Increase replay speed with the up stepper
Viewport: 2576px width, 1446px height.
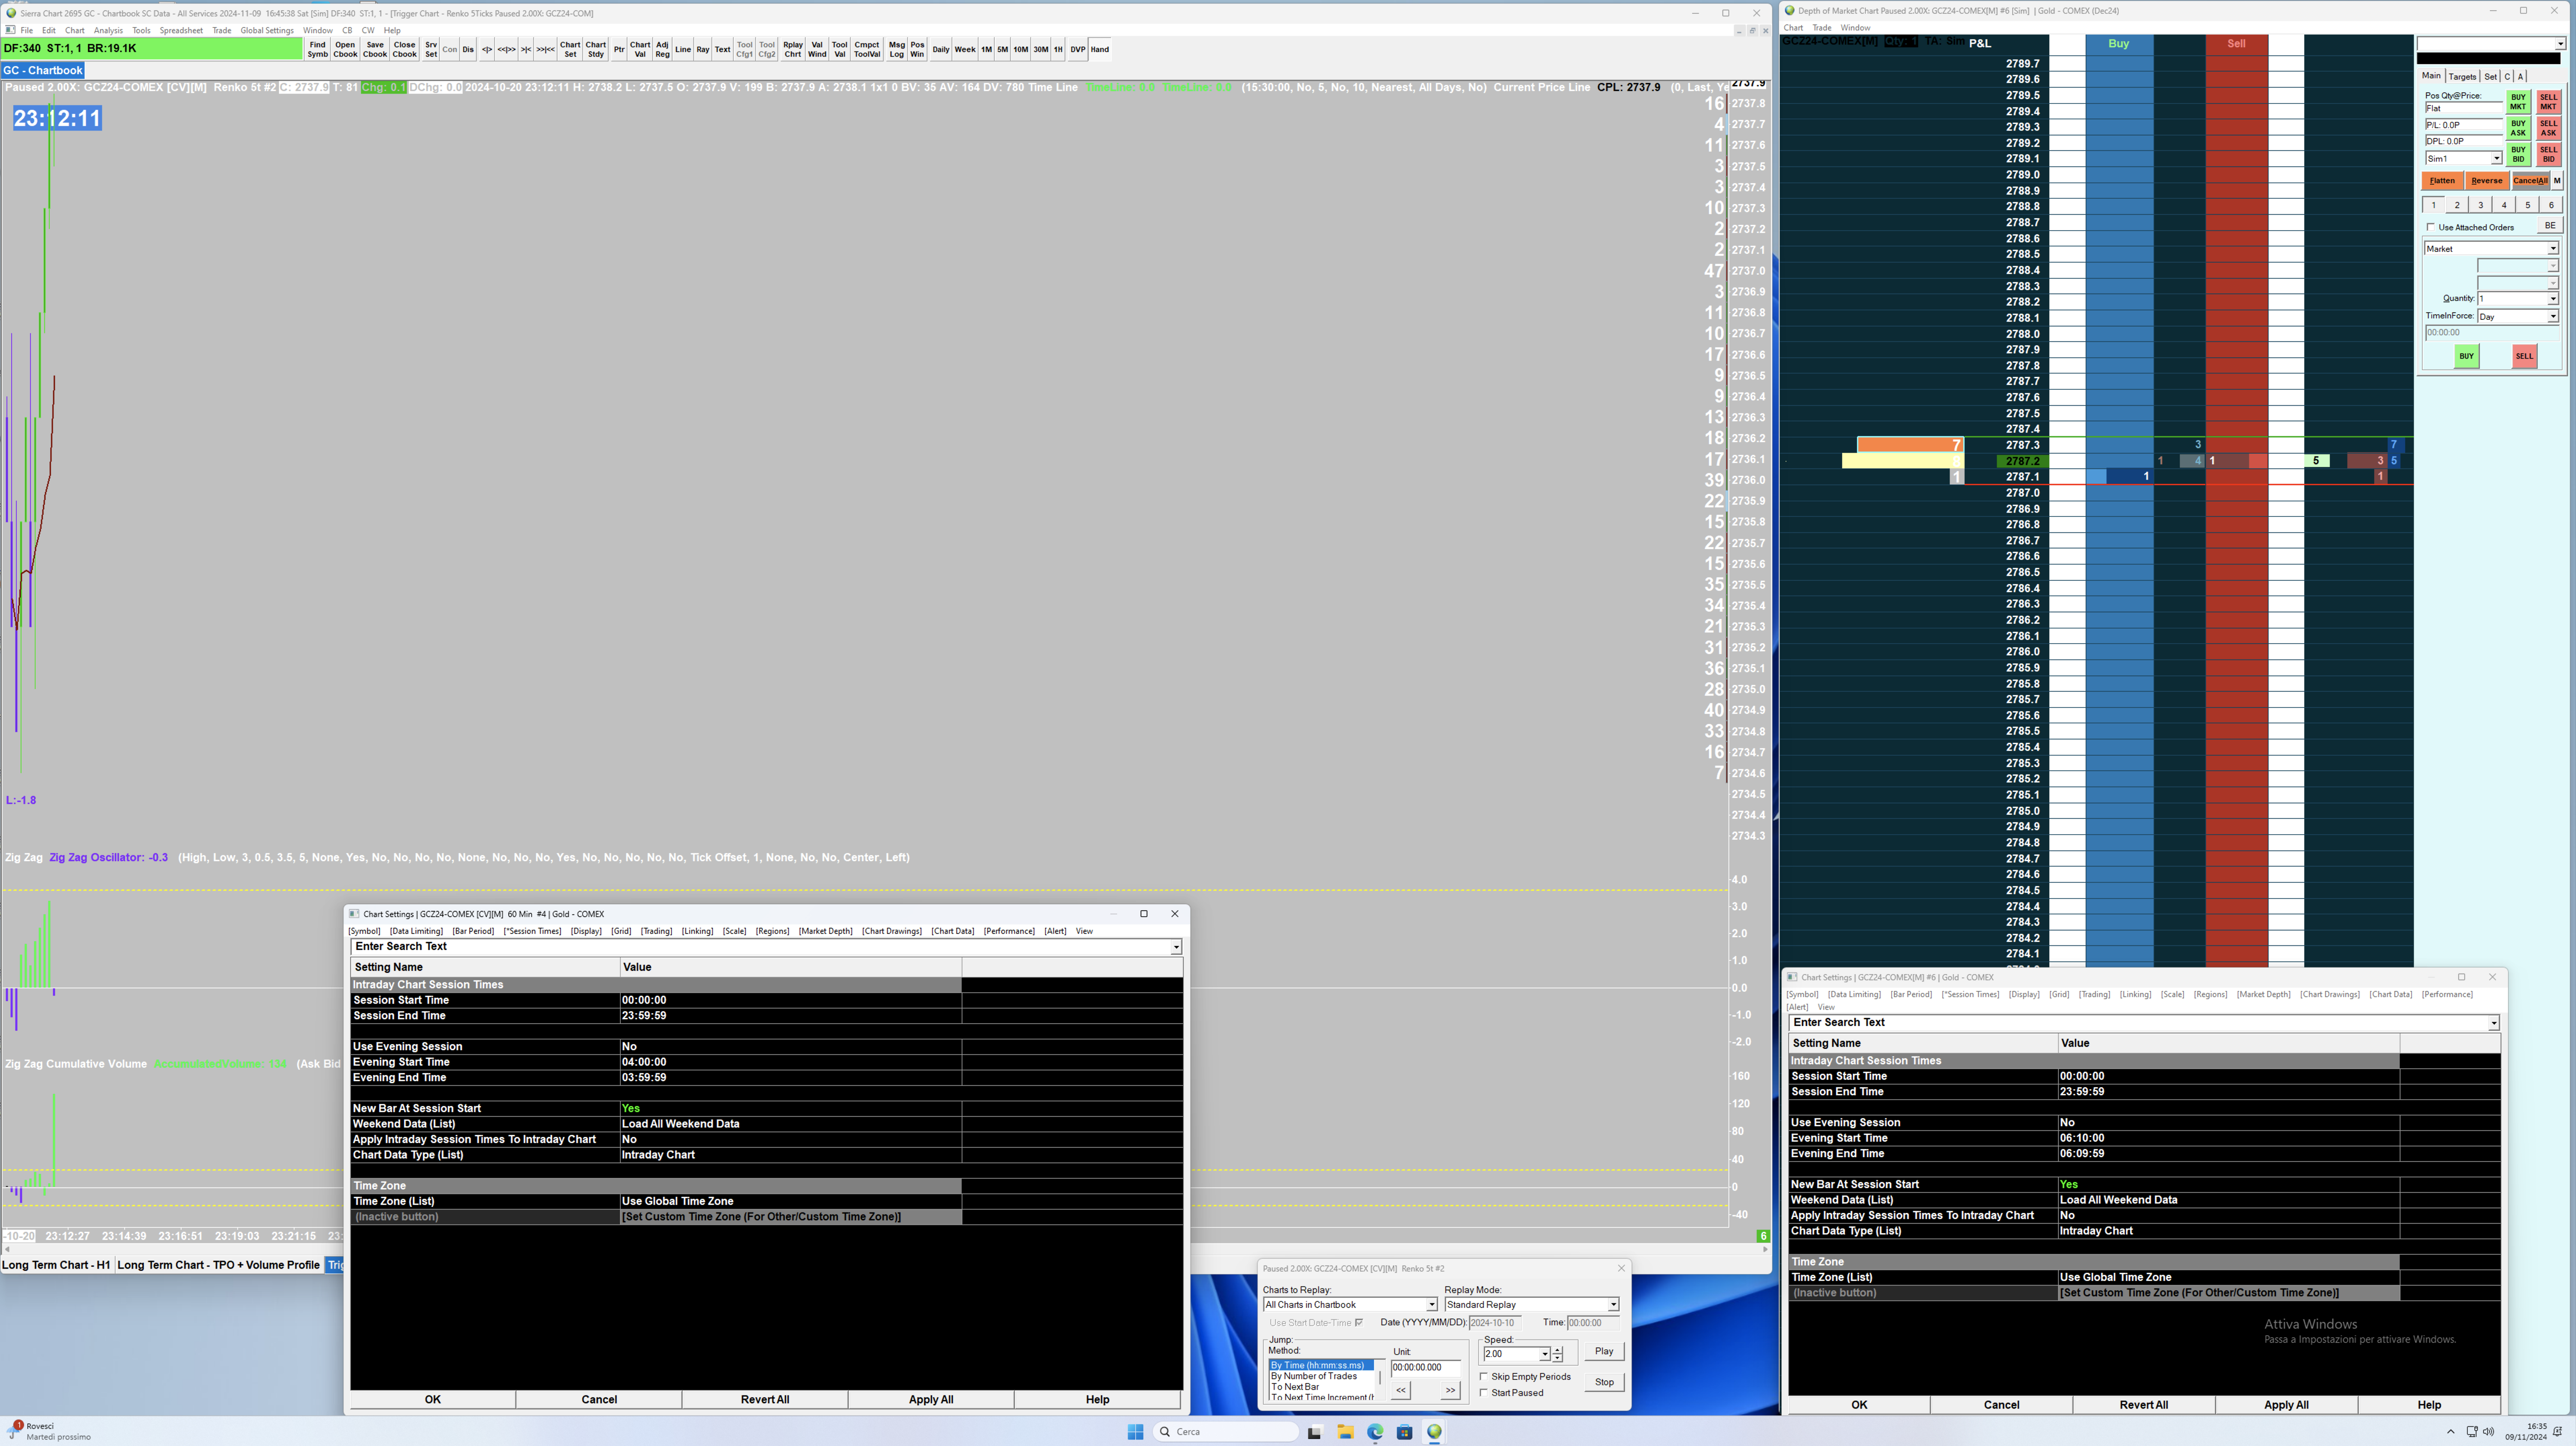1558,1350
